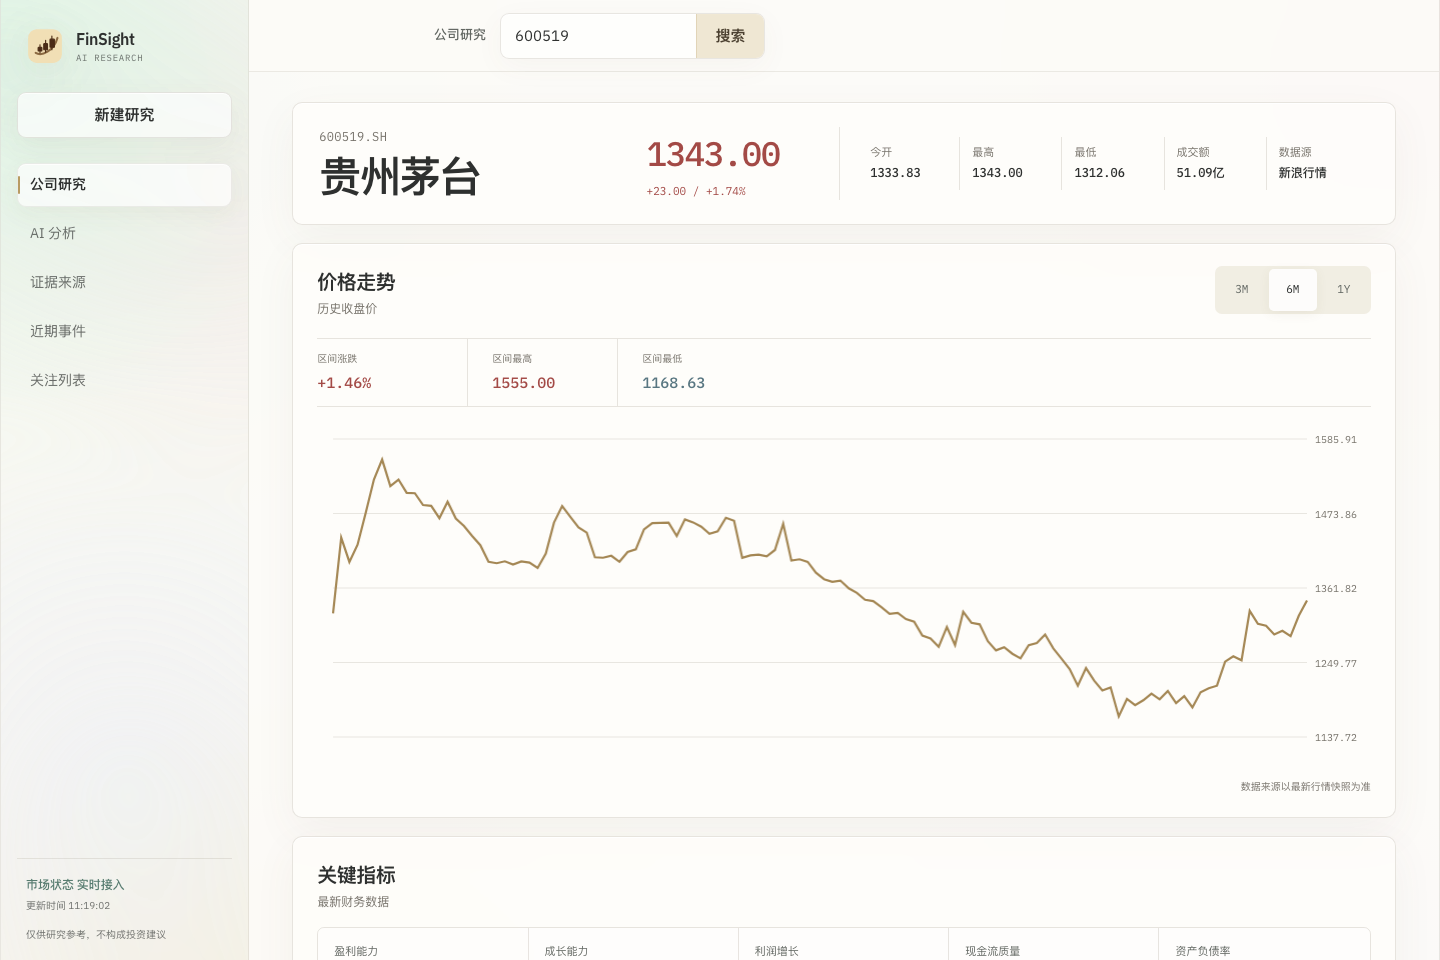Click the 关键指标 section heading
Image resolution: width=1440 pixels, height=960 pixels.
coord(356,875)
